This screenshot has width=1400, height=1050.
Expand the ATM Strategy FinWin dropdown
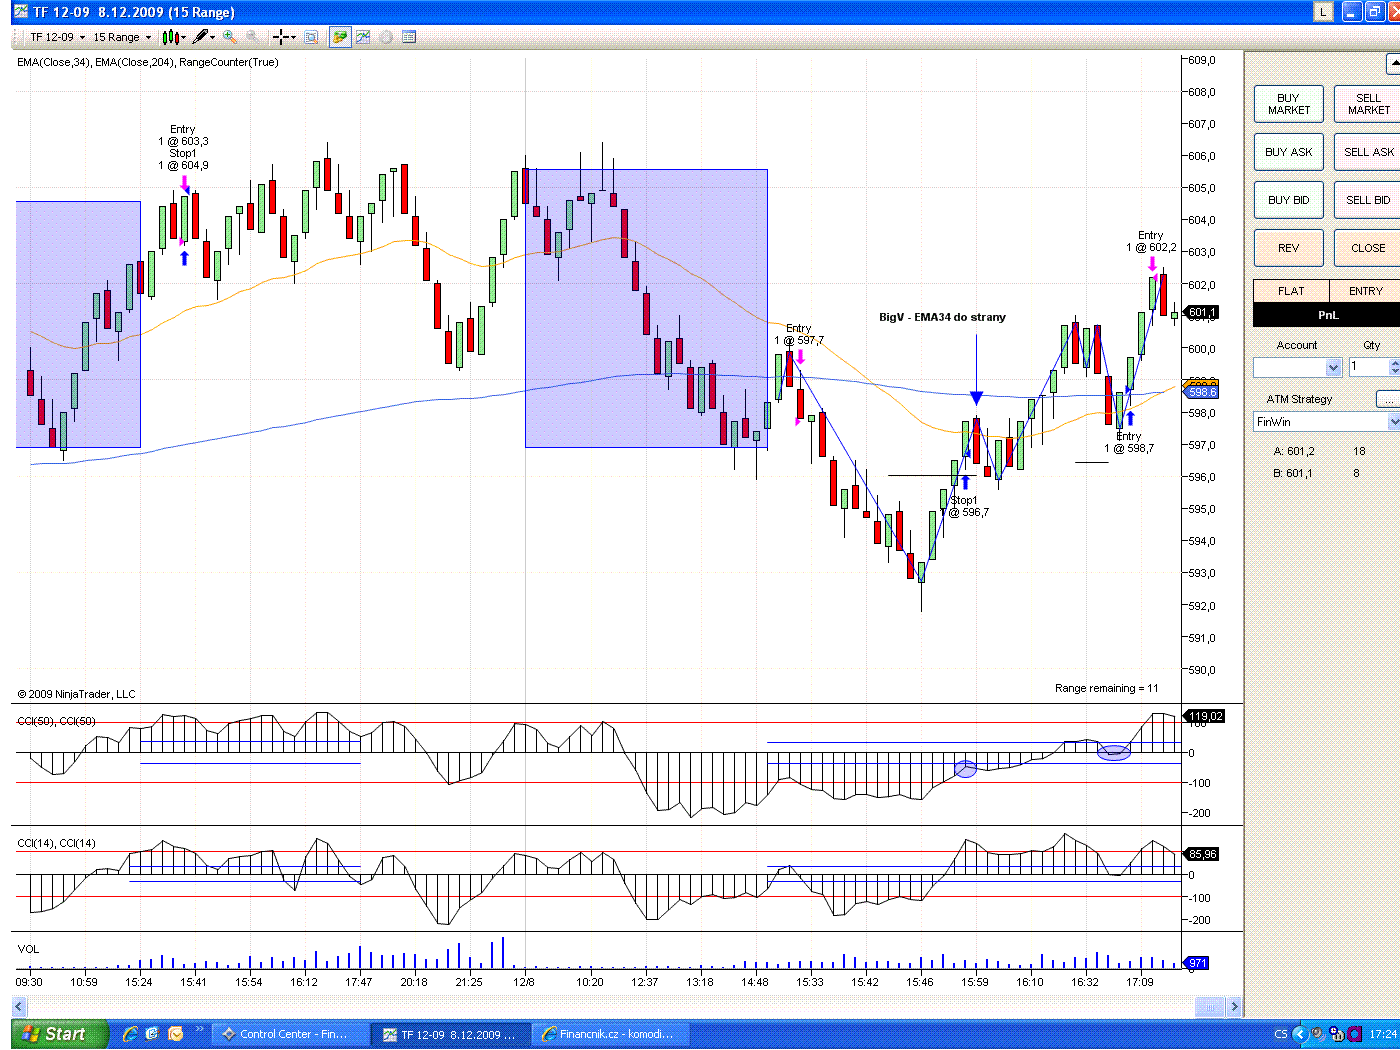tap(1393, 422)
